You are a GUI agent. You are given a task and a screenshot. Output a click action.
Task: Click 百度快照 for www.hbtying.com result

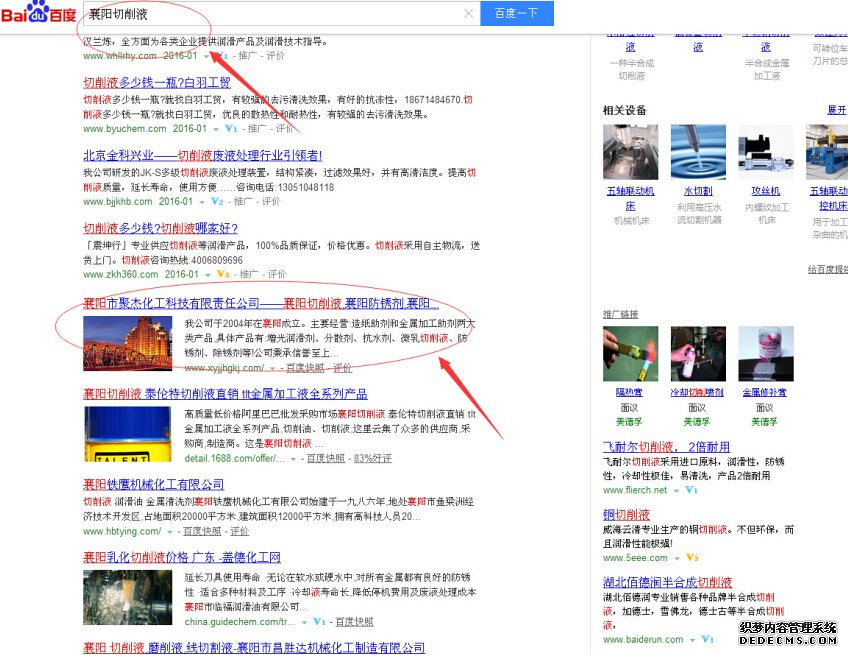(x=202, y=532)
